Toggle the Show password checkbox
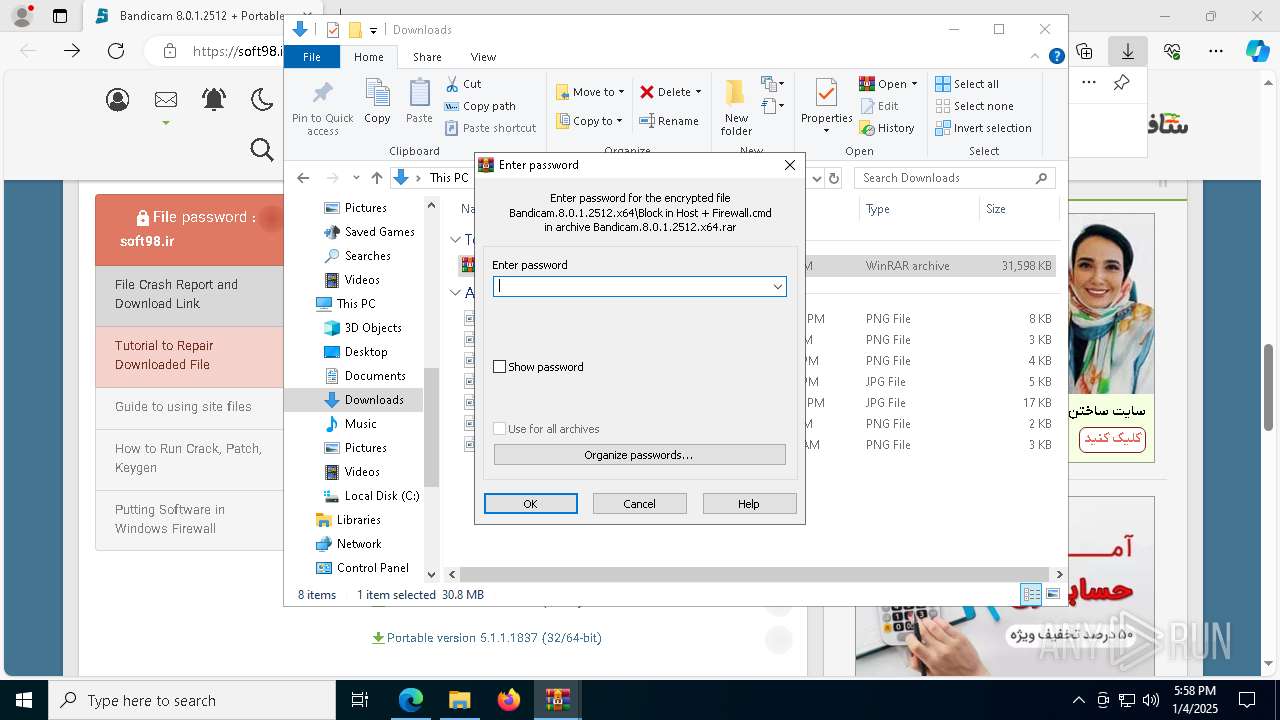The width and height of the screenshot is (1280, 720). (x=500, y=367)
